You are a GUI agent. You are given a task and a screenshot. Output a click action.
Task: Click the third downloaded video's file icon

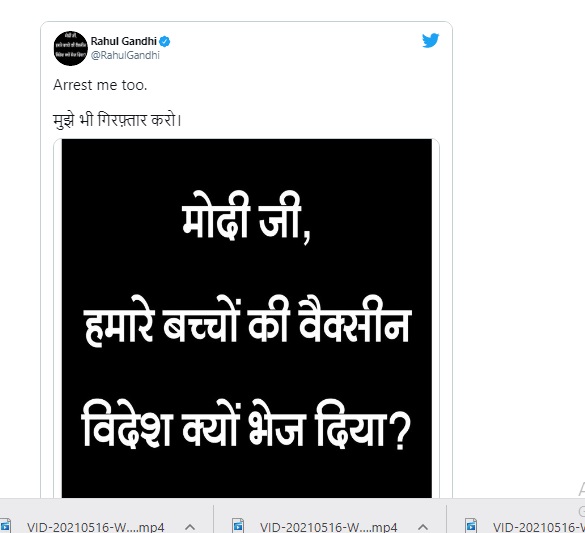(471, 526)
